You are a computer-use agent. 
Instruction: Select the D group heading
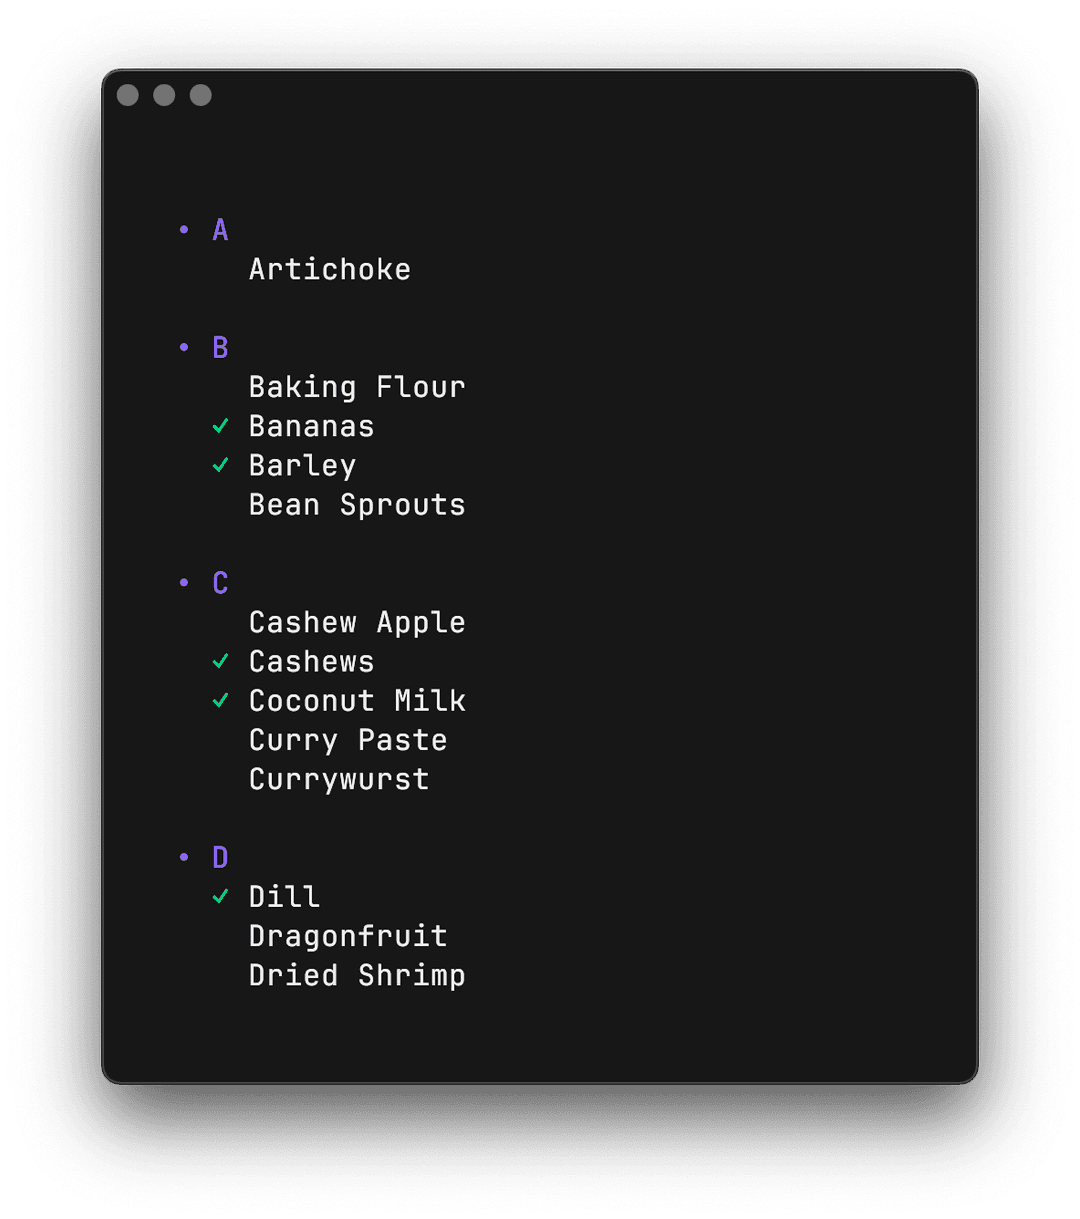(221, 858)
